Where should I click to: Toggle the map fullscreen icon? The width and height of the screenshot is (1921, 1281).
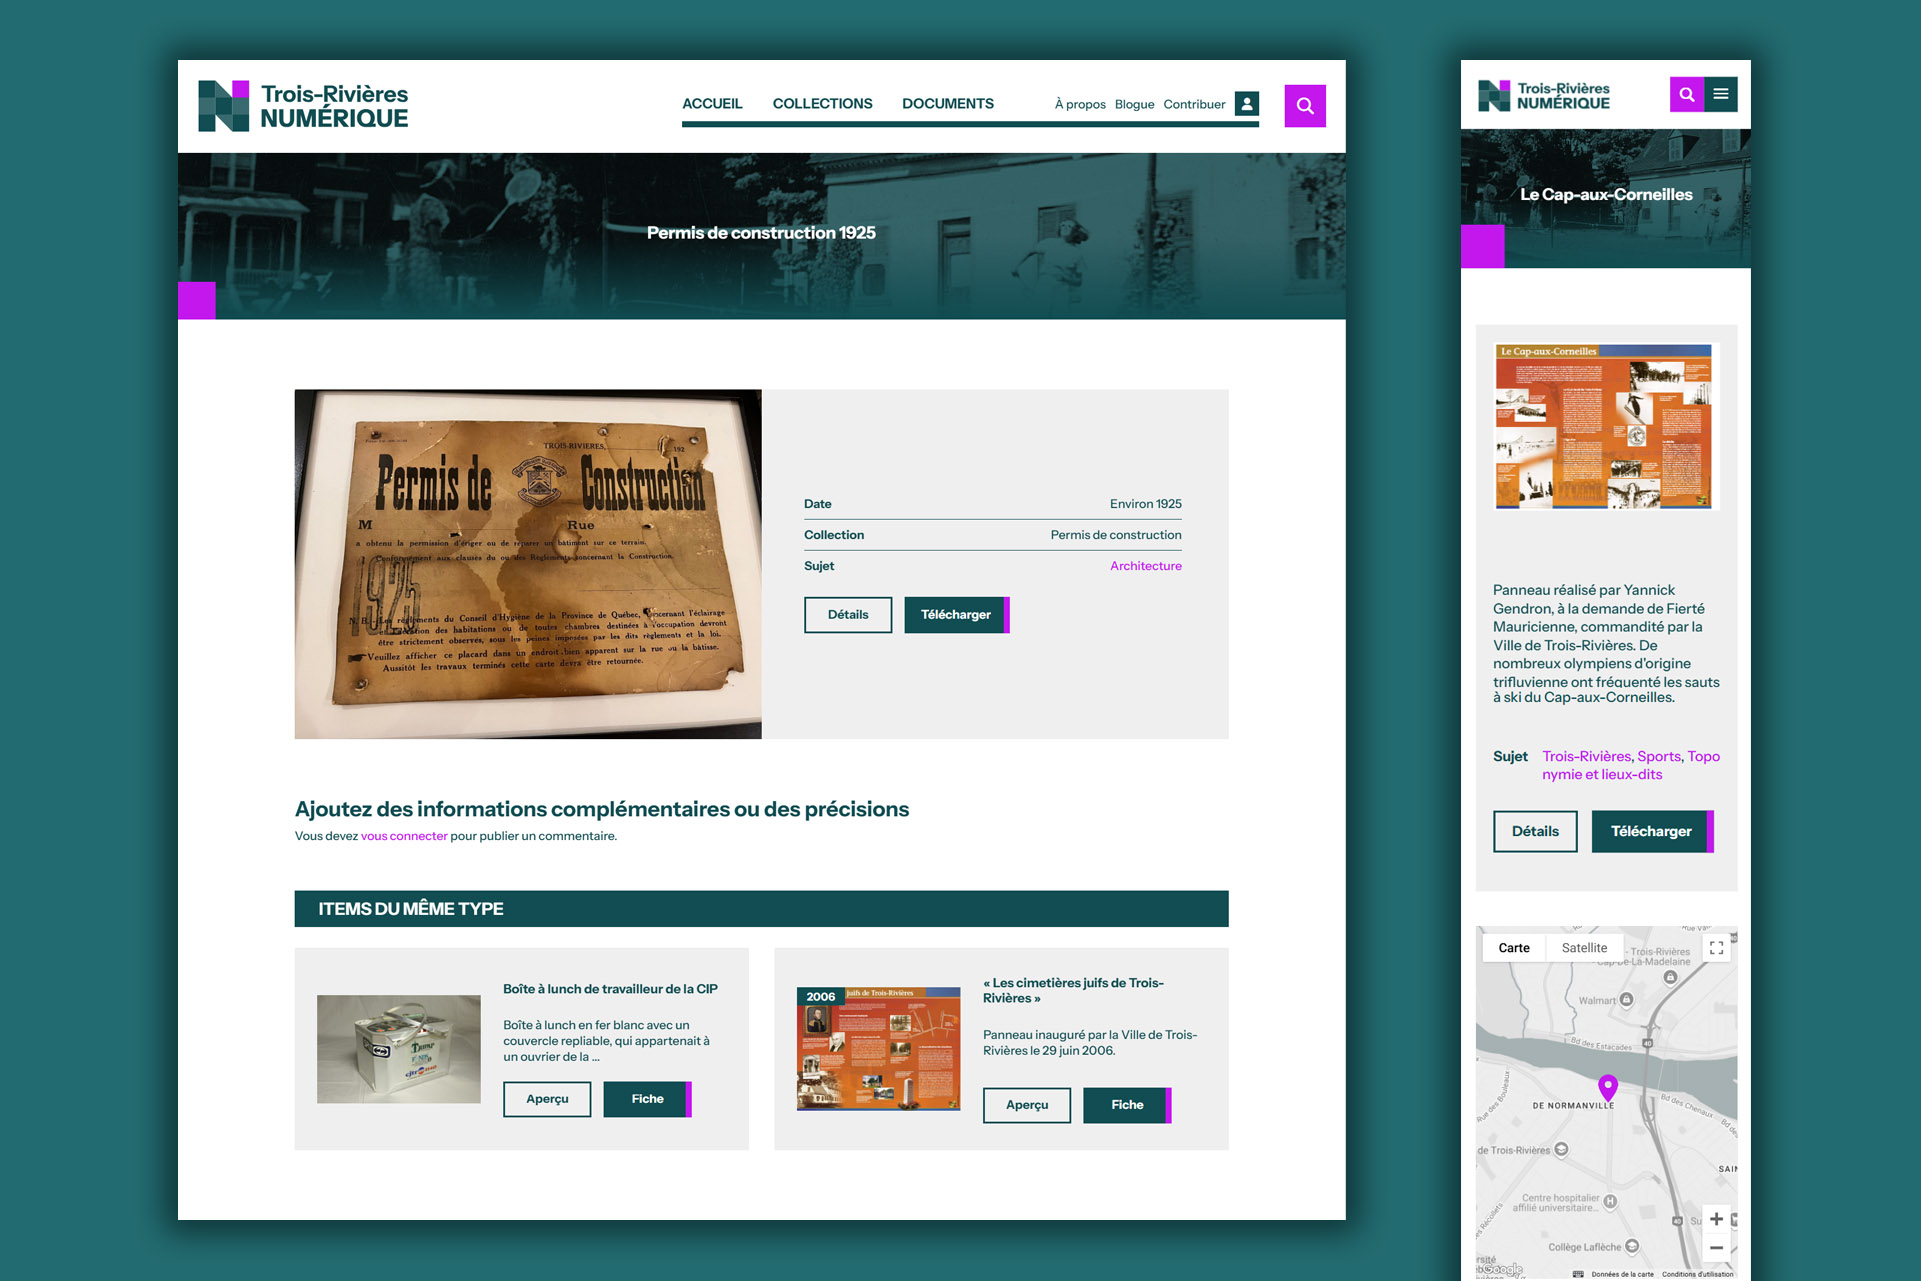coord(1716,948)
